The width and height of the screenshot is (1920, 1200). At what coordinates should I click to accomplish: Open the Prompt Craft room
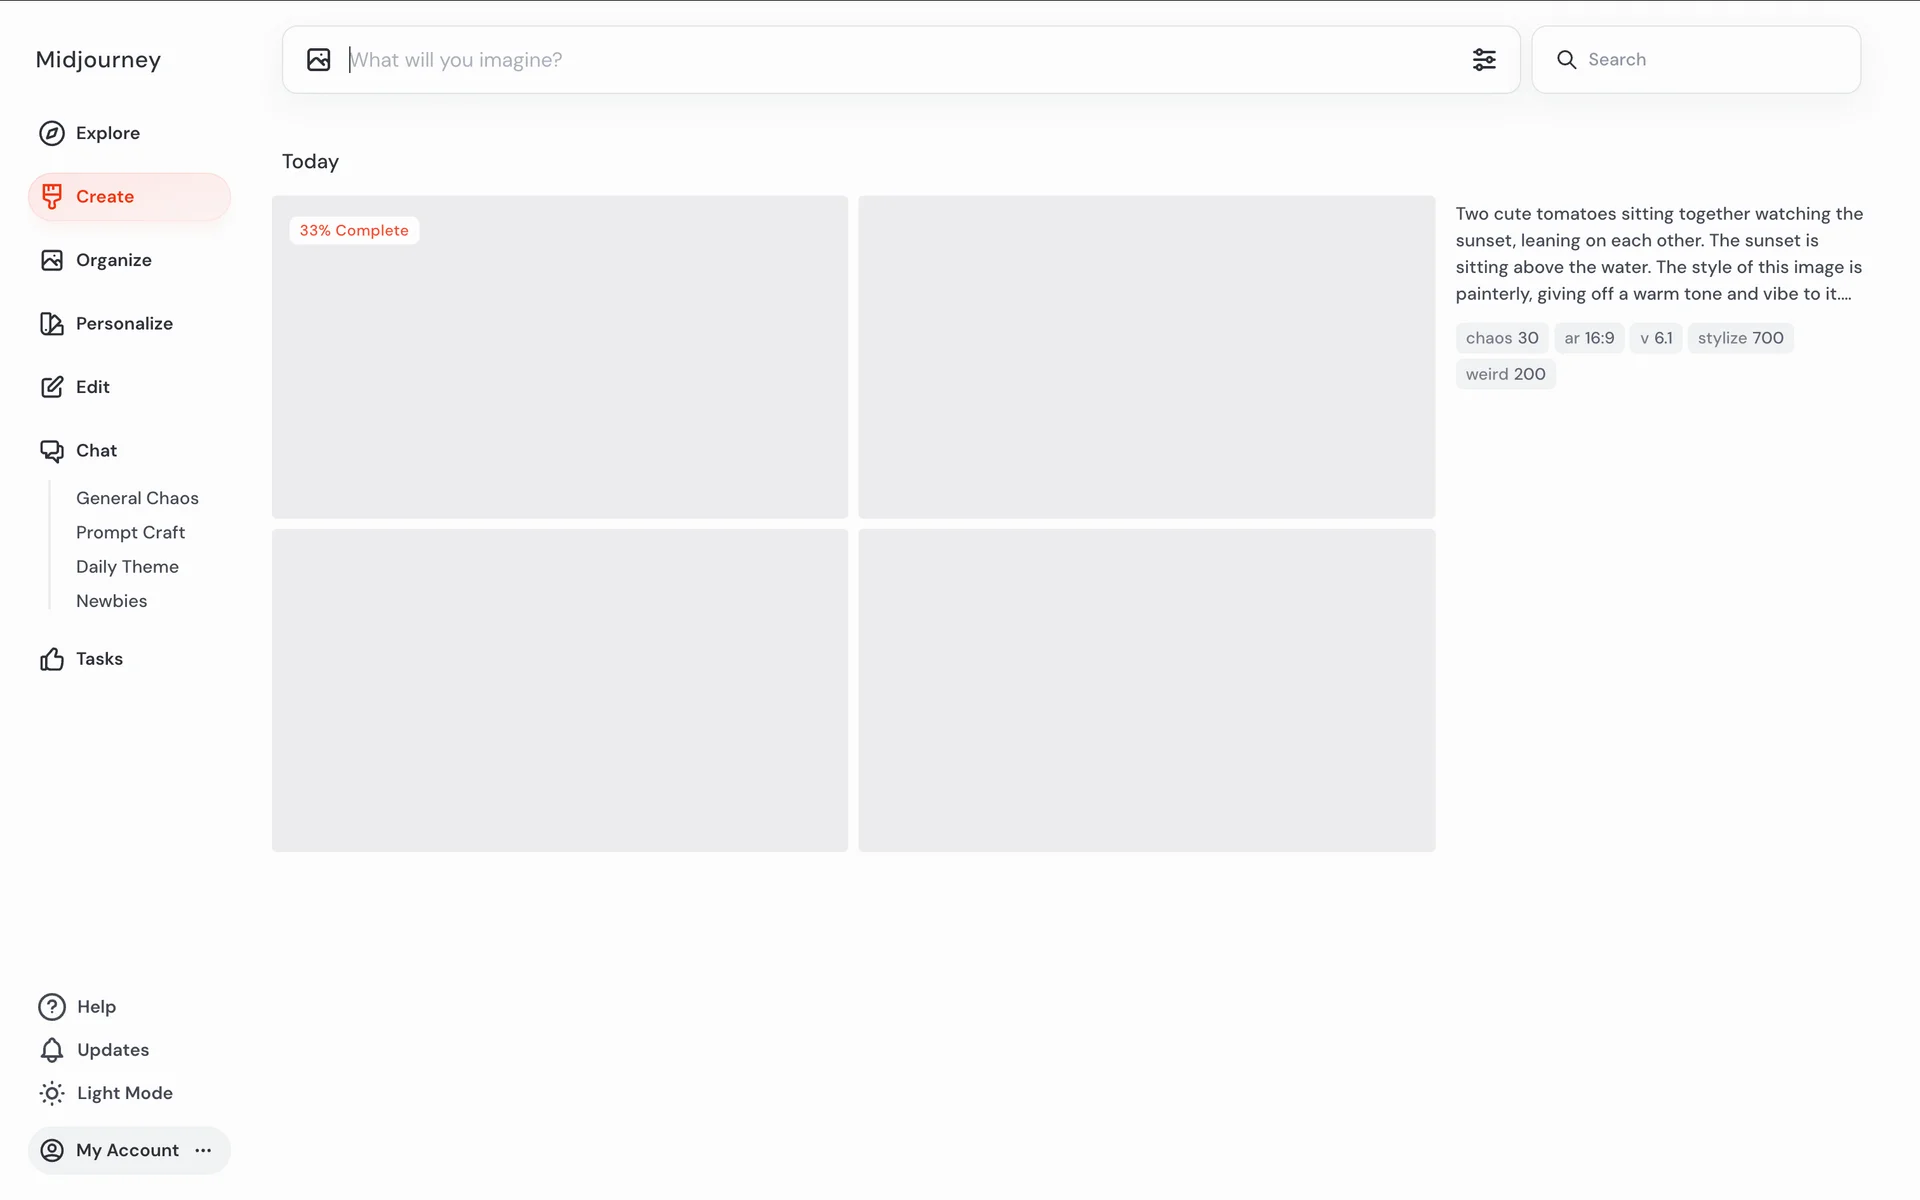coord(130,532)
